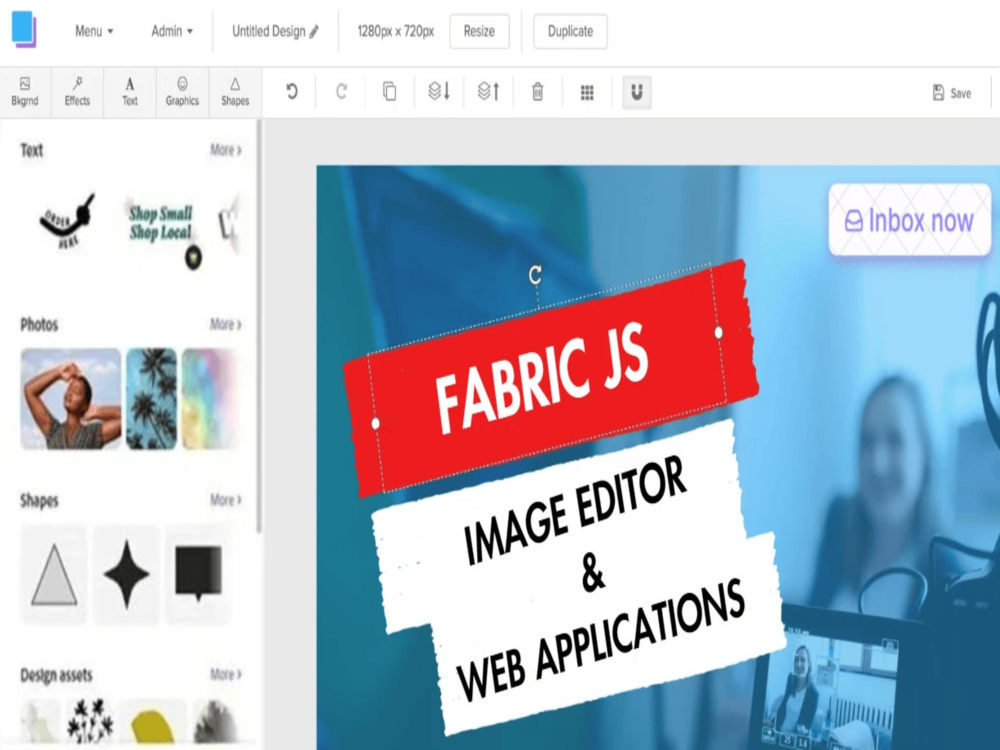Screen dimensions: 1000x750
Task: Open More link for Shapes section
Action: [226, 500]
